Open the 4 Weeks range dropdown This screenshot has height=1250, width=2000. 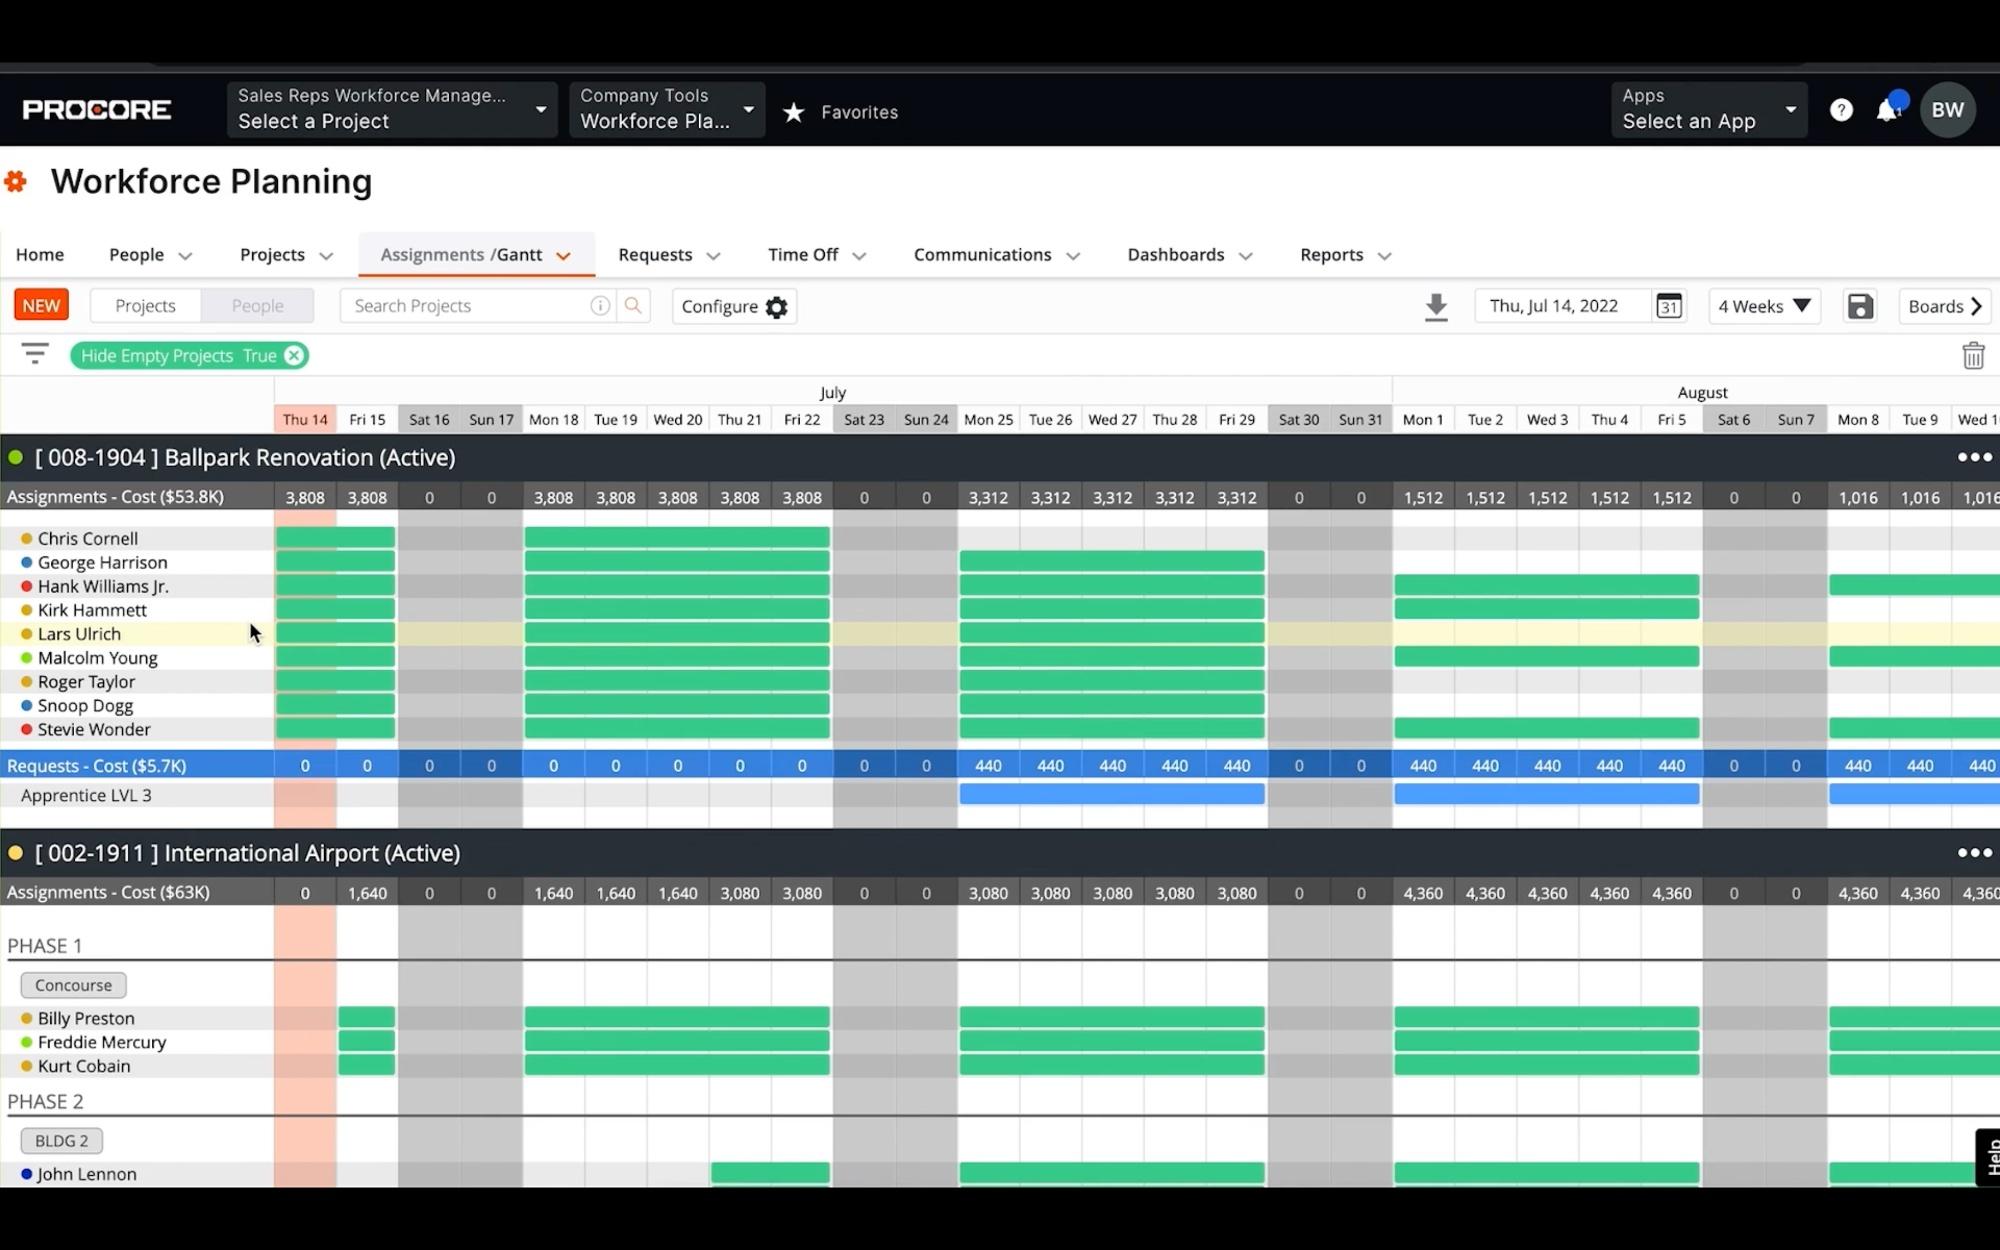point(1764,306)
